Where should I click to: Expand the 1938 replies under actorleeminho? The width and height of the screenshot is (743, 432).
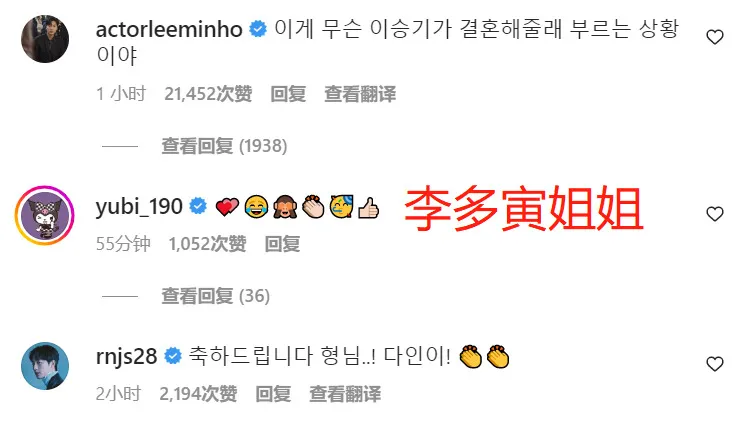224,146
